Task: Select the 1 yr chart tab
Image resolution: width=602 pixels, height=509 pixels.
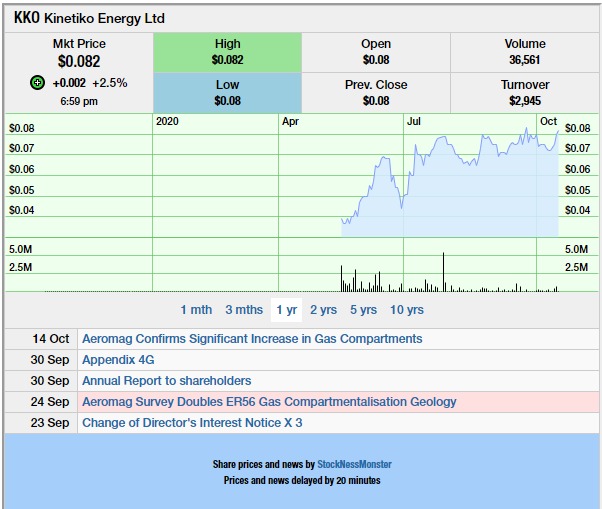Action: point(286,310)
